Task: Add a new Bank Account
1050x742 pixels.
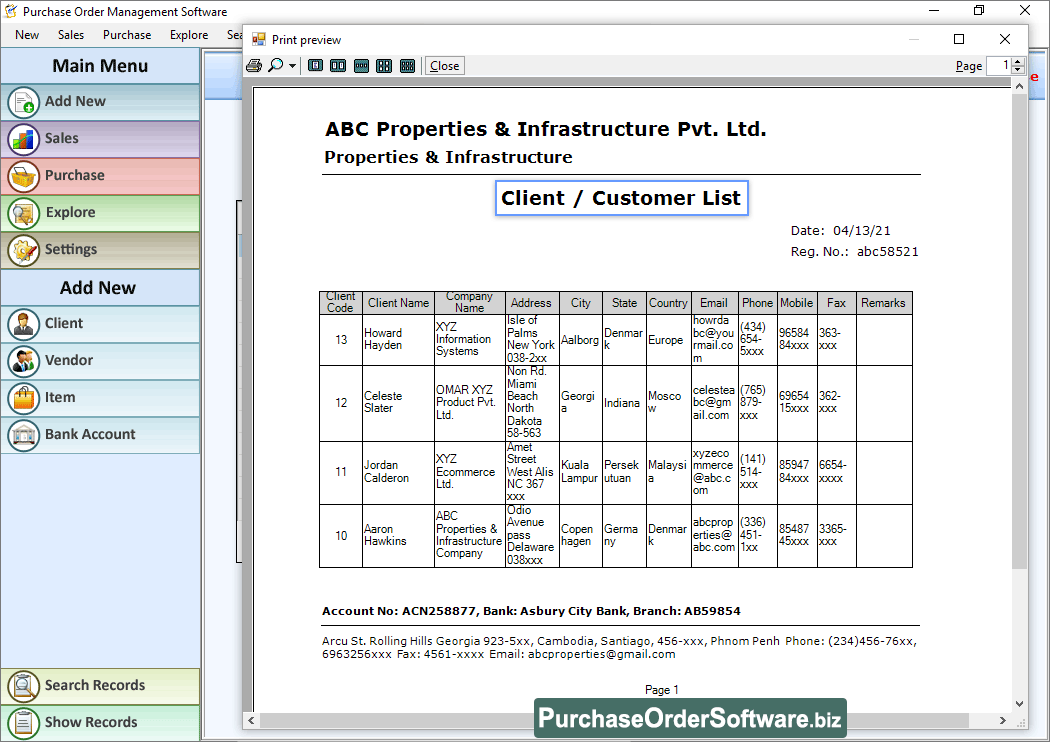Action: pos(100,435)
